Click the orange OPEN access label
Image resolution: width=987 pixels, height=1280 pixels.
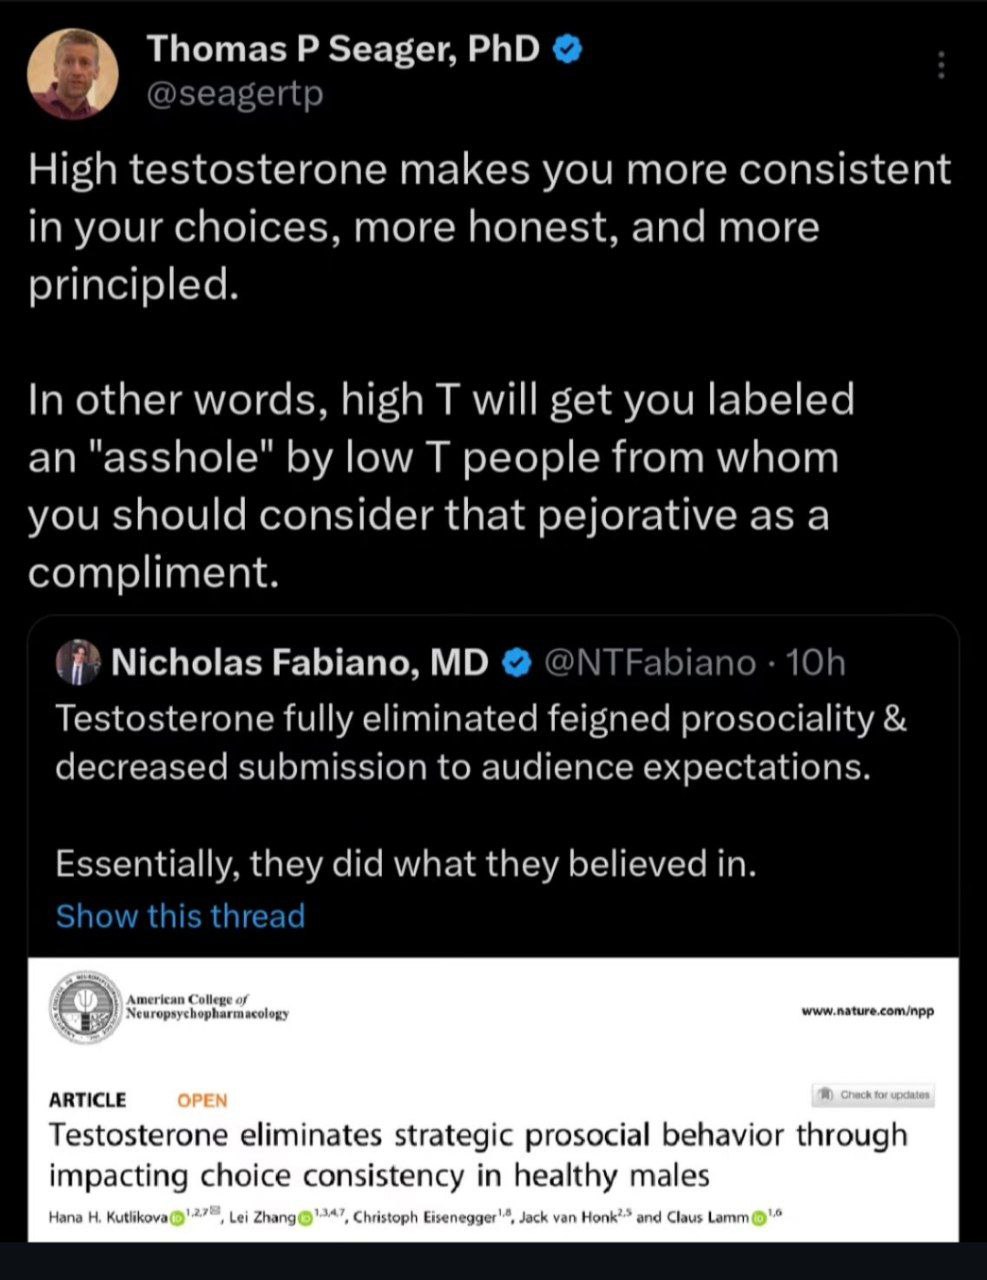(202, 1100)
